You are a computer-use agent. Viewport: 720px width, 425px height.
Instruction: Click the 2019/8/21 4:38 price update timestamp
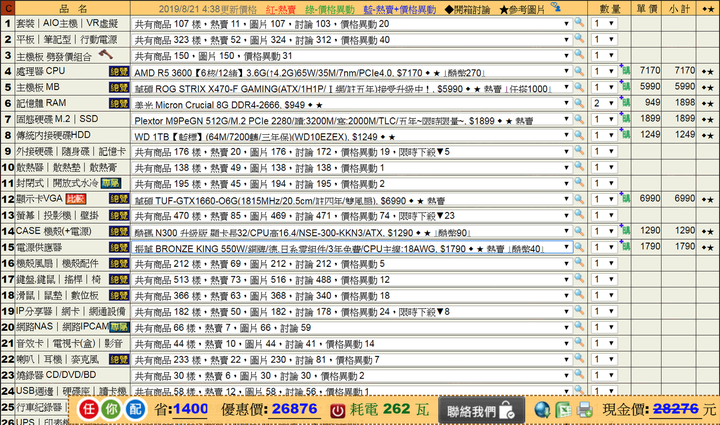[209, 9]
